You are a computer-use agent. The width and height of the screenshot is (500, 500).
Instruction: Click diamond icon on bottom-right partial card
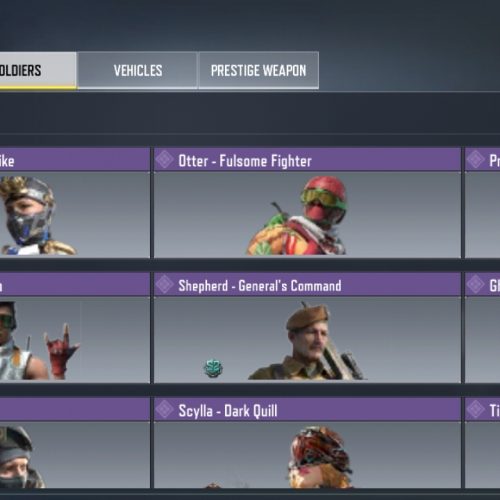(x=475, y=409)
